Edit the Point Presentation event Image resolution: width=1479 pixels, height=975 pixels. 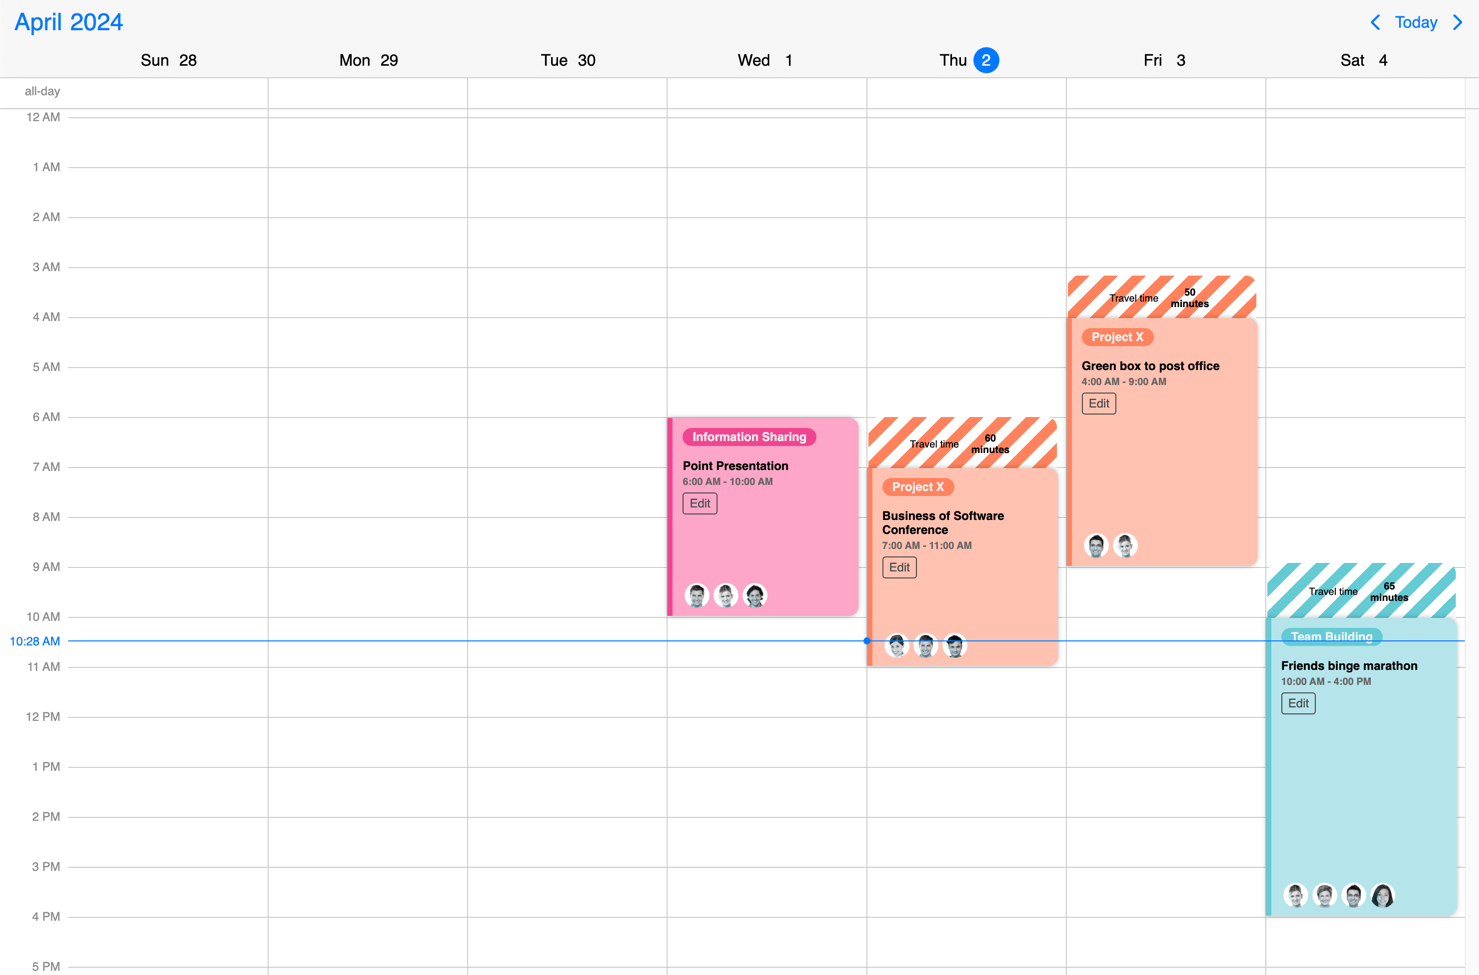click(x=700, y=503)
